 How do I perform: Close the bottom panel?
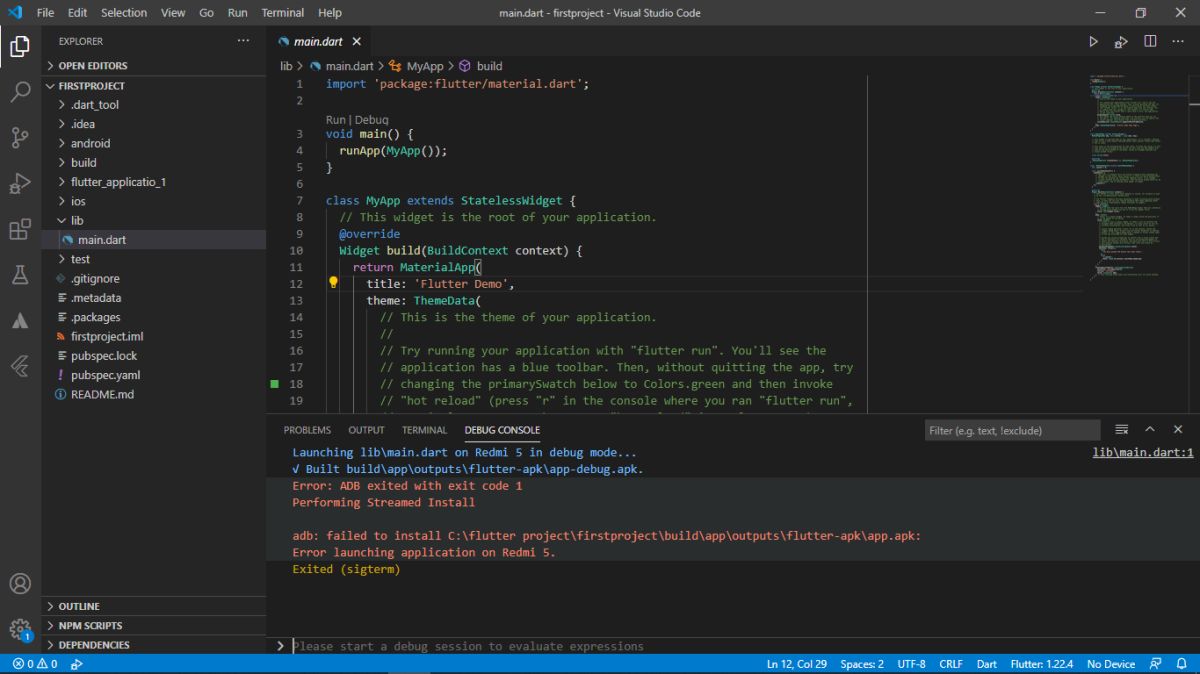[1178, 430]
